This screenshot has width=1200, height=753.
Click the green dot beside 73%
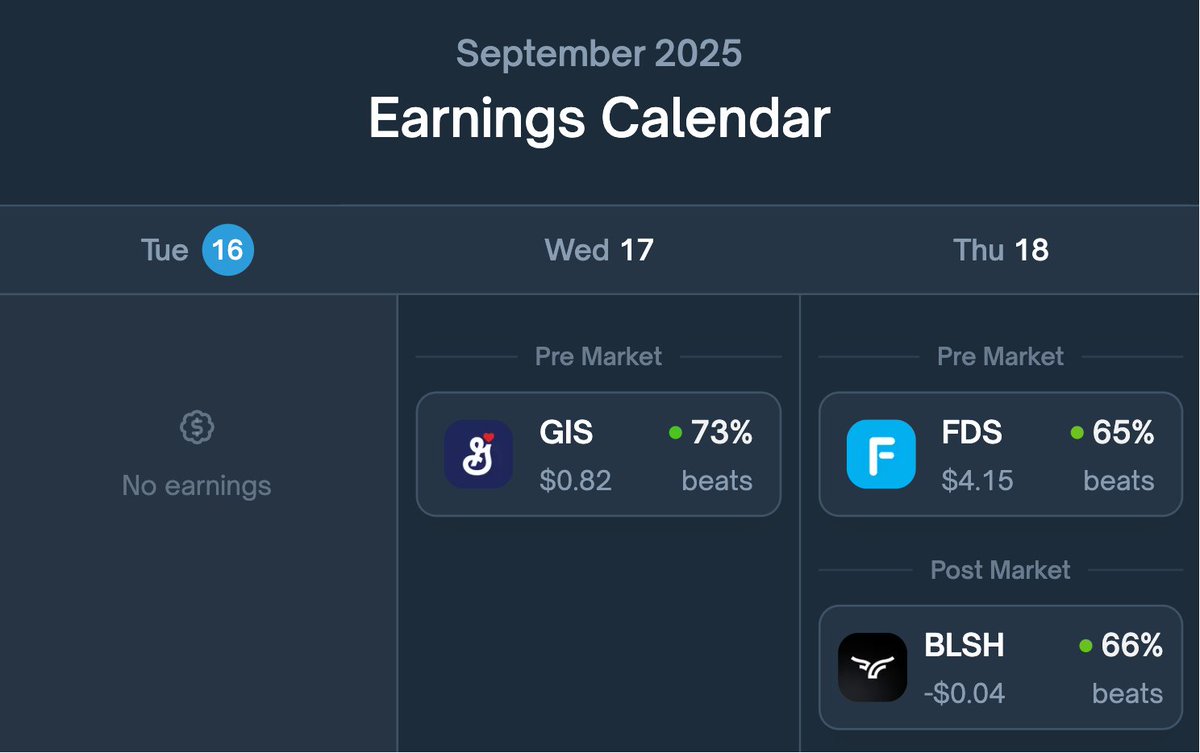(x=675, y=433)
